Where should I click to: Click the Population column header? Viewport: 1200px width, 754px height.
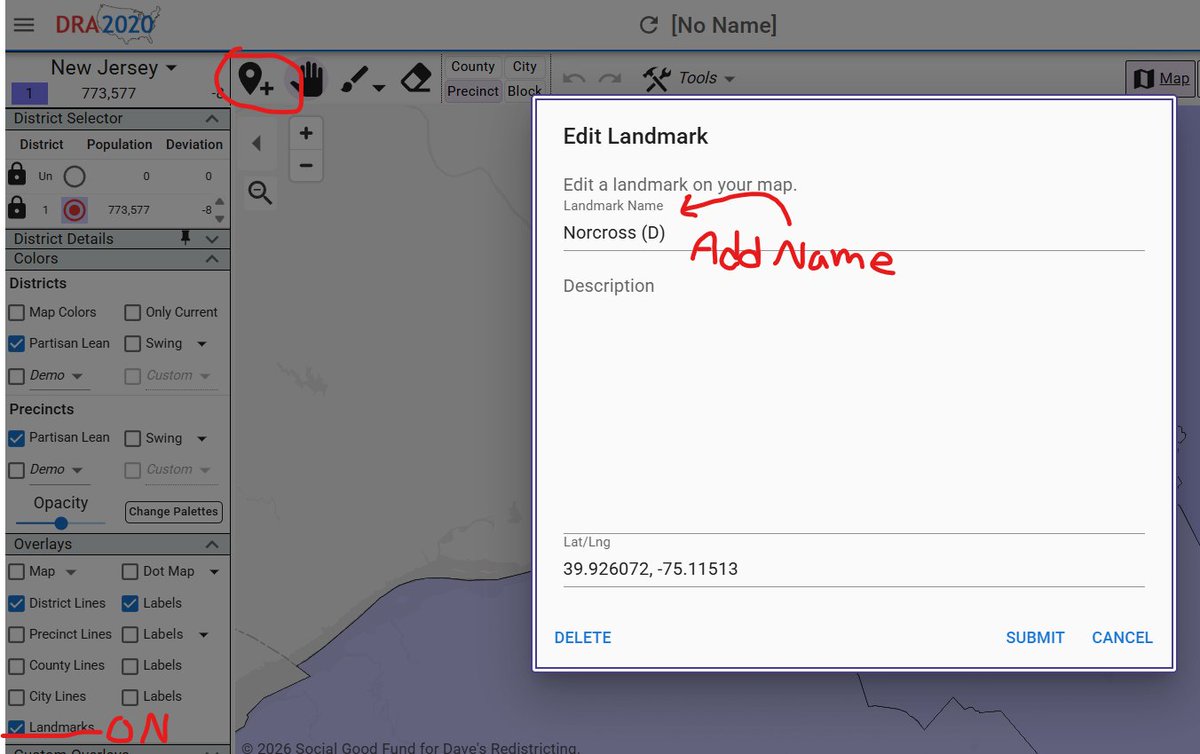tap(119, 145)
